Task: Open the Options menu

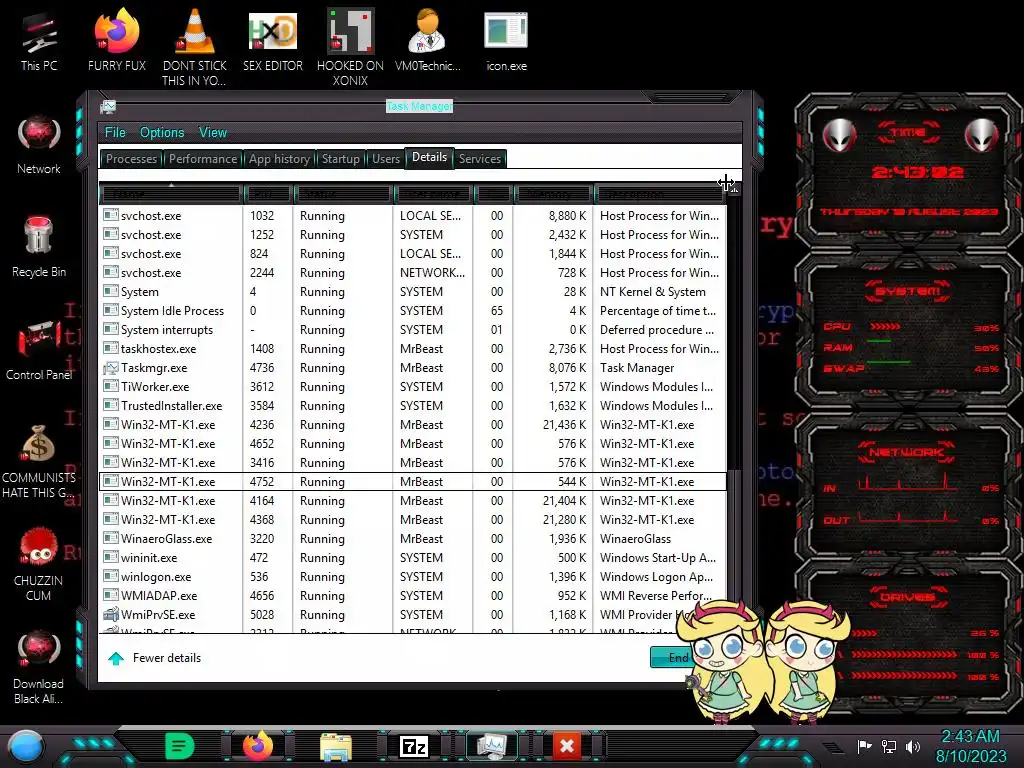Action: coord(162,133)
